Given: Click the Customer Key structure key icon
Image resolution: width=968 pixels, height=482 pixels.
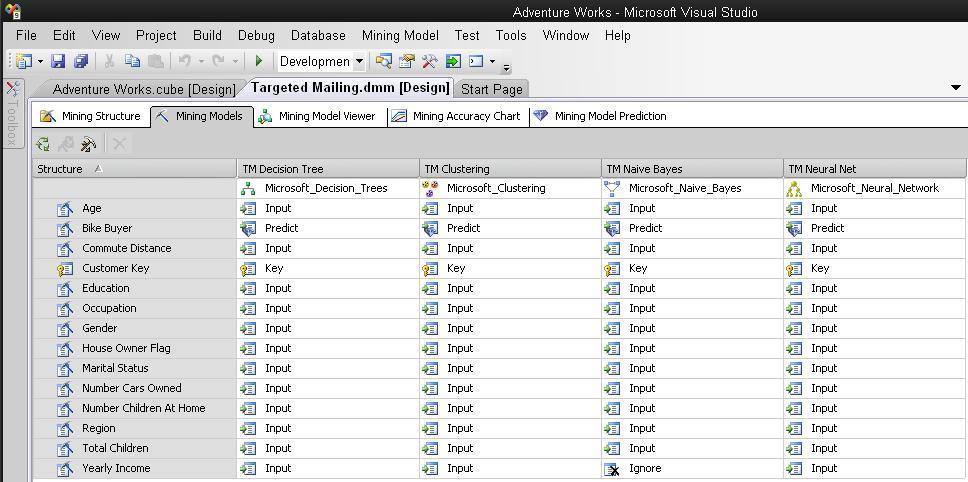Looking at the screenshot, I should 65,269.
